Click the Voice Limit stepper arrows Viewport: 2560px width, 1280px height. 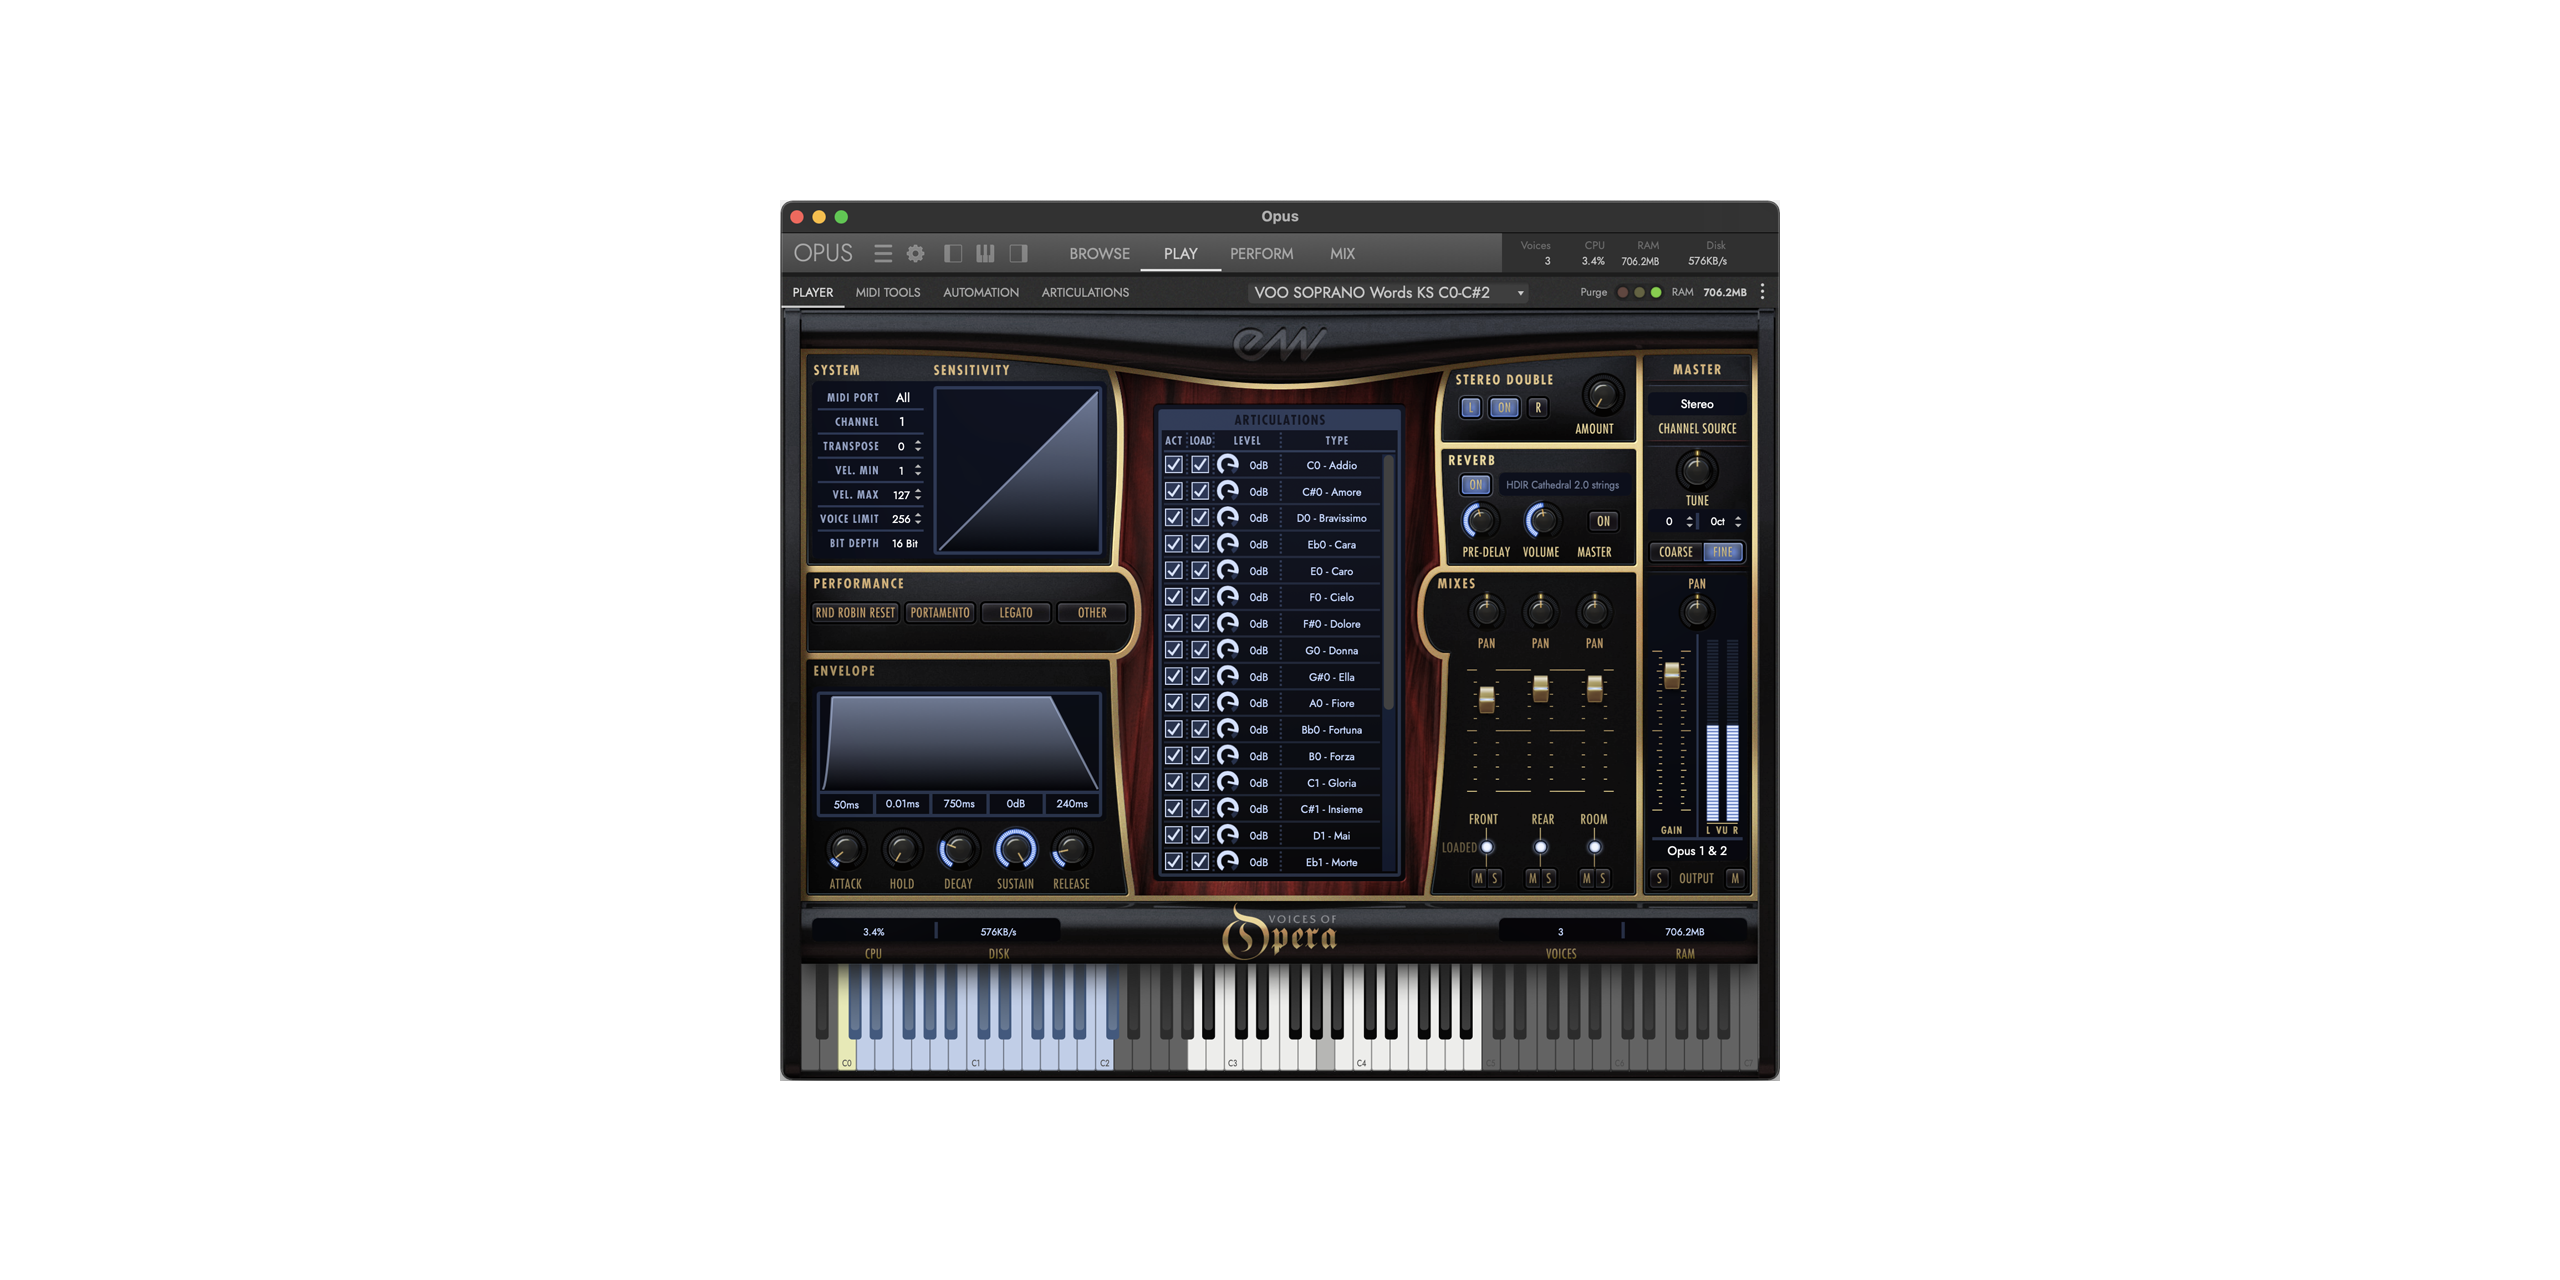pos(918,519)
